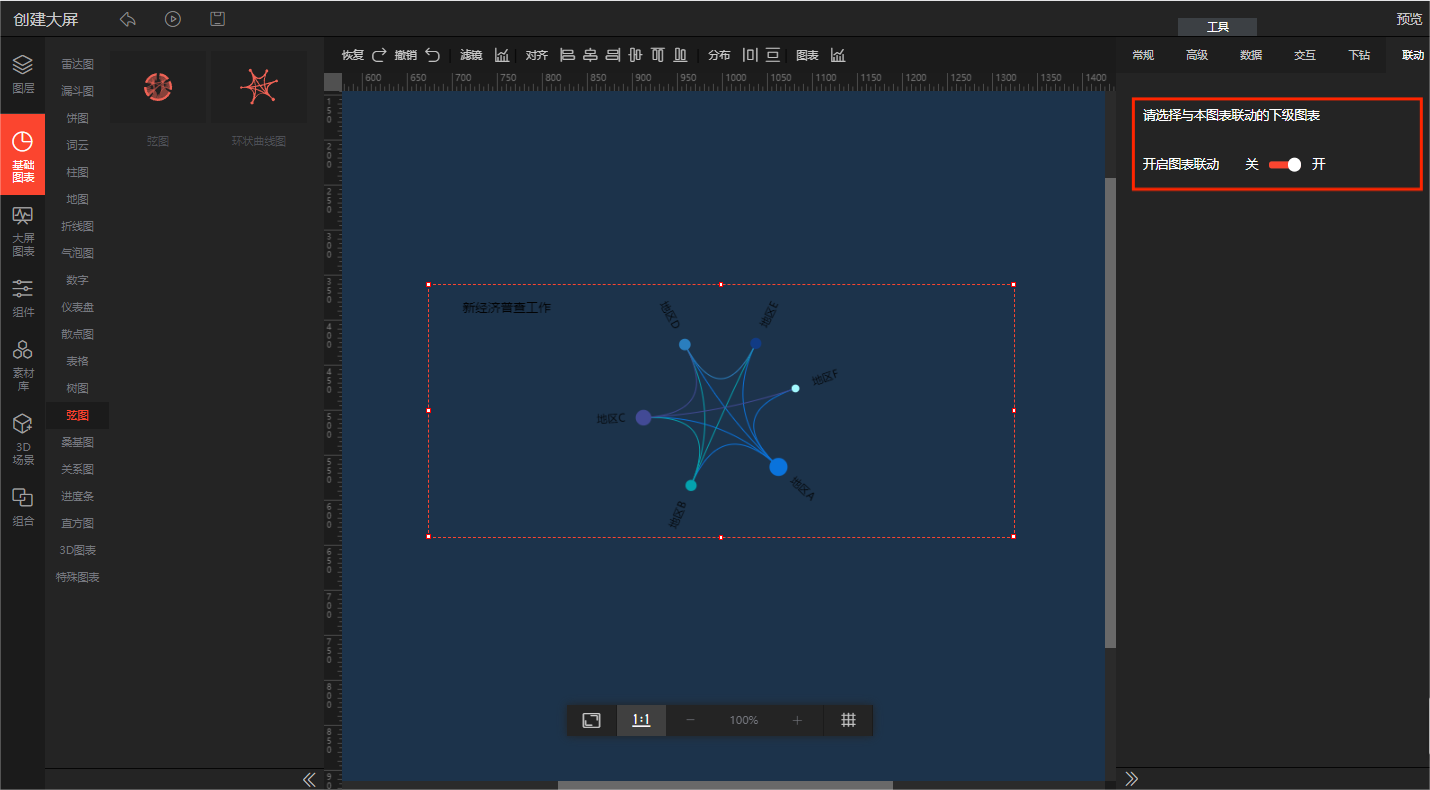Click the undo (撤销) arrow icon
The height and width of the screenshot is (790, 1430).
pyautogui.click(x=432, y=55)
